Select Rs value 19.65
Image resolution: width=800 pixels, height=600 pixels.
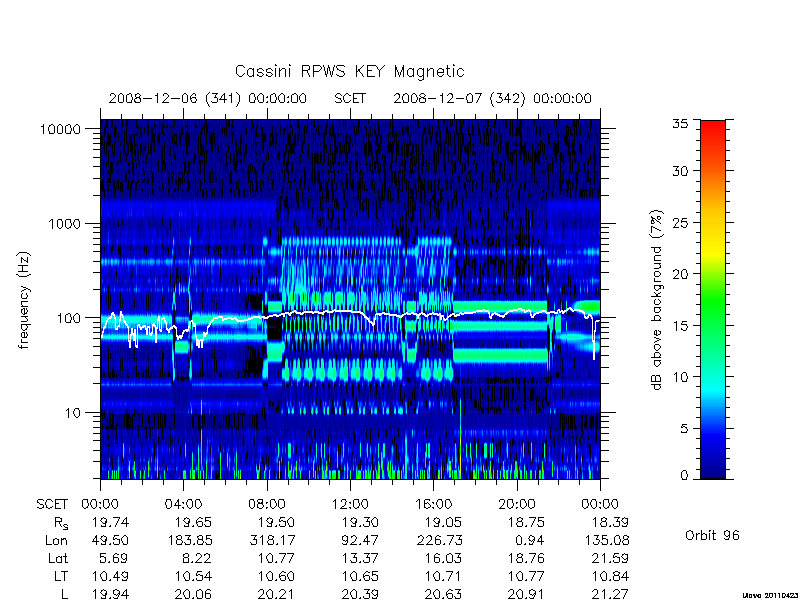pos(193,522)
